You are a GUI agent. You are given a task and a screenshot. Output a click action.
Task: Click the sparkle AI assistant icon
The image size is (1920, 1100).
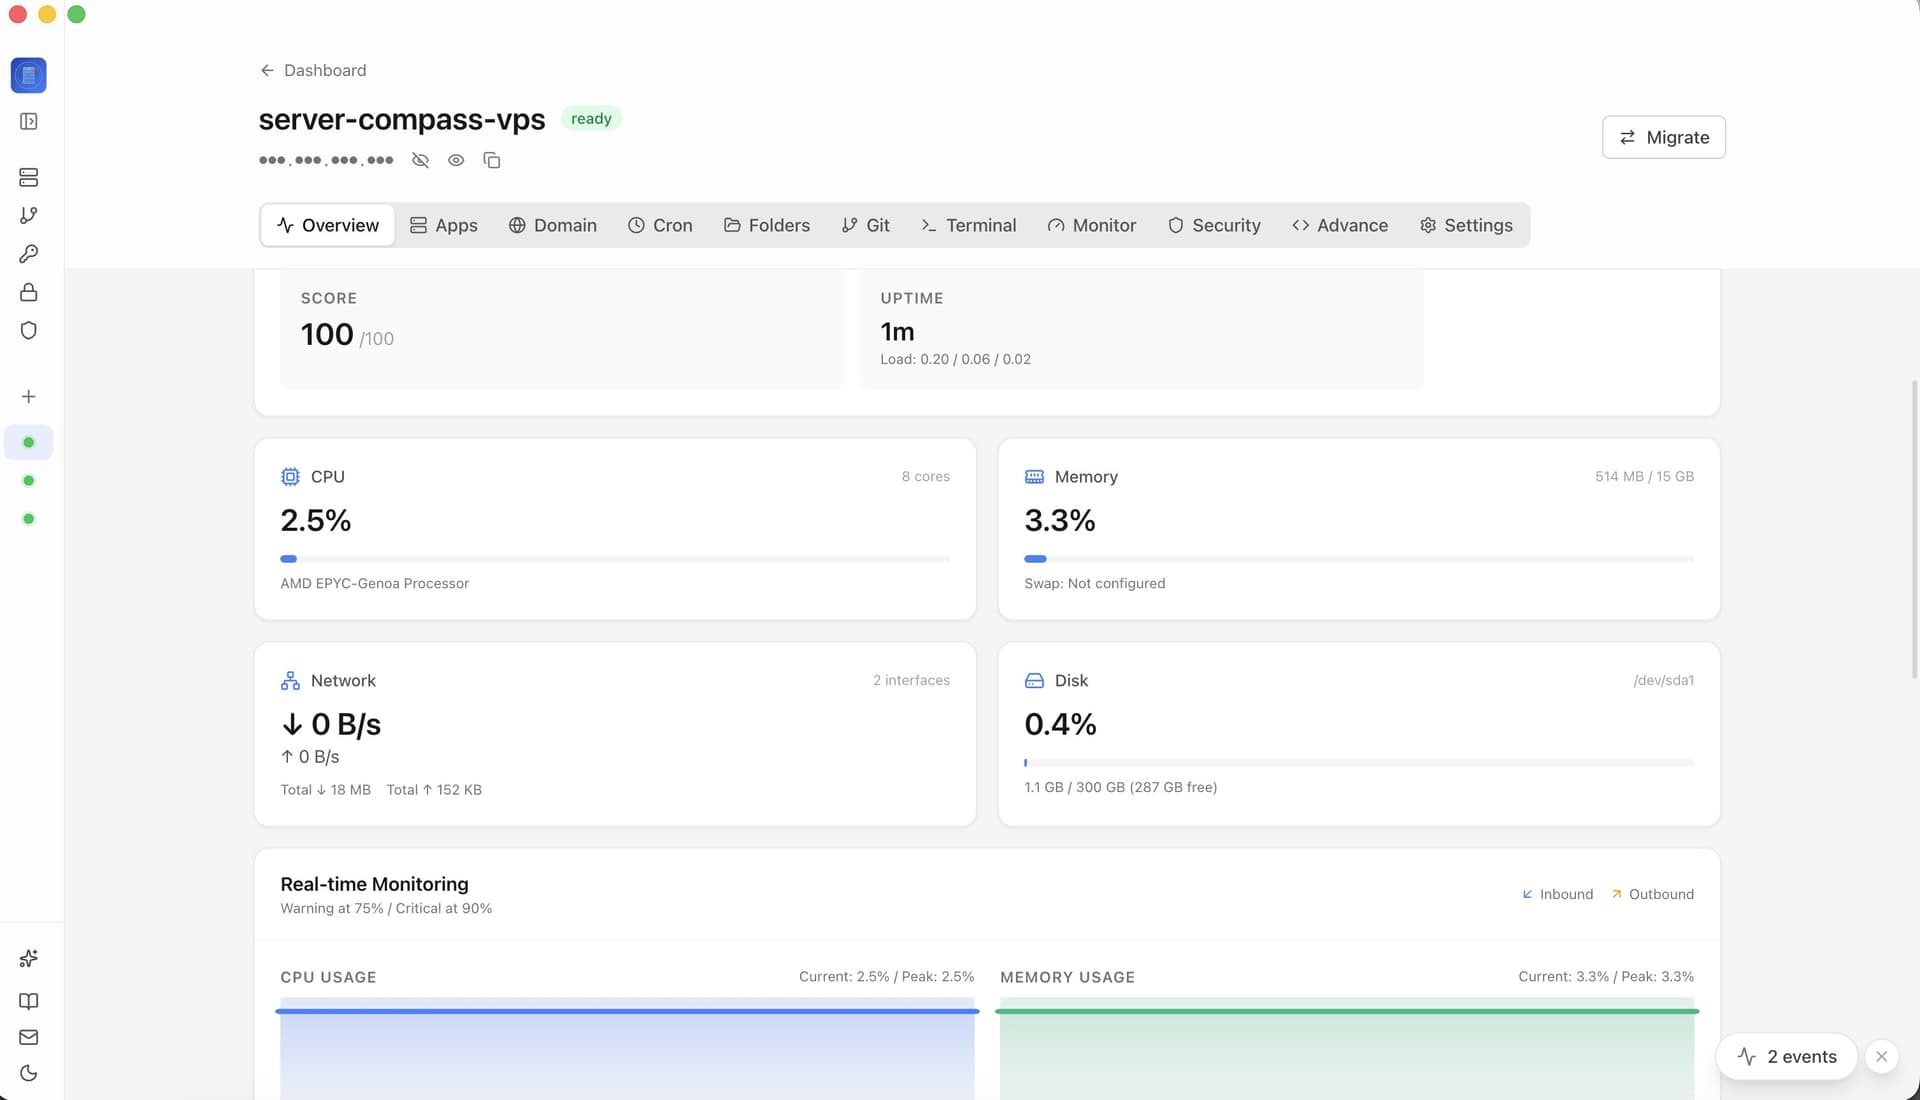(28, 958)
